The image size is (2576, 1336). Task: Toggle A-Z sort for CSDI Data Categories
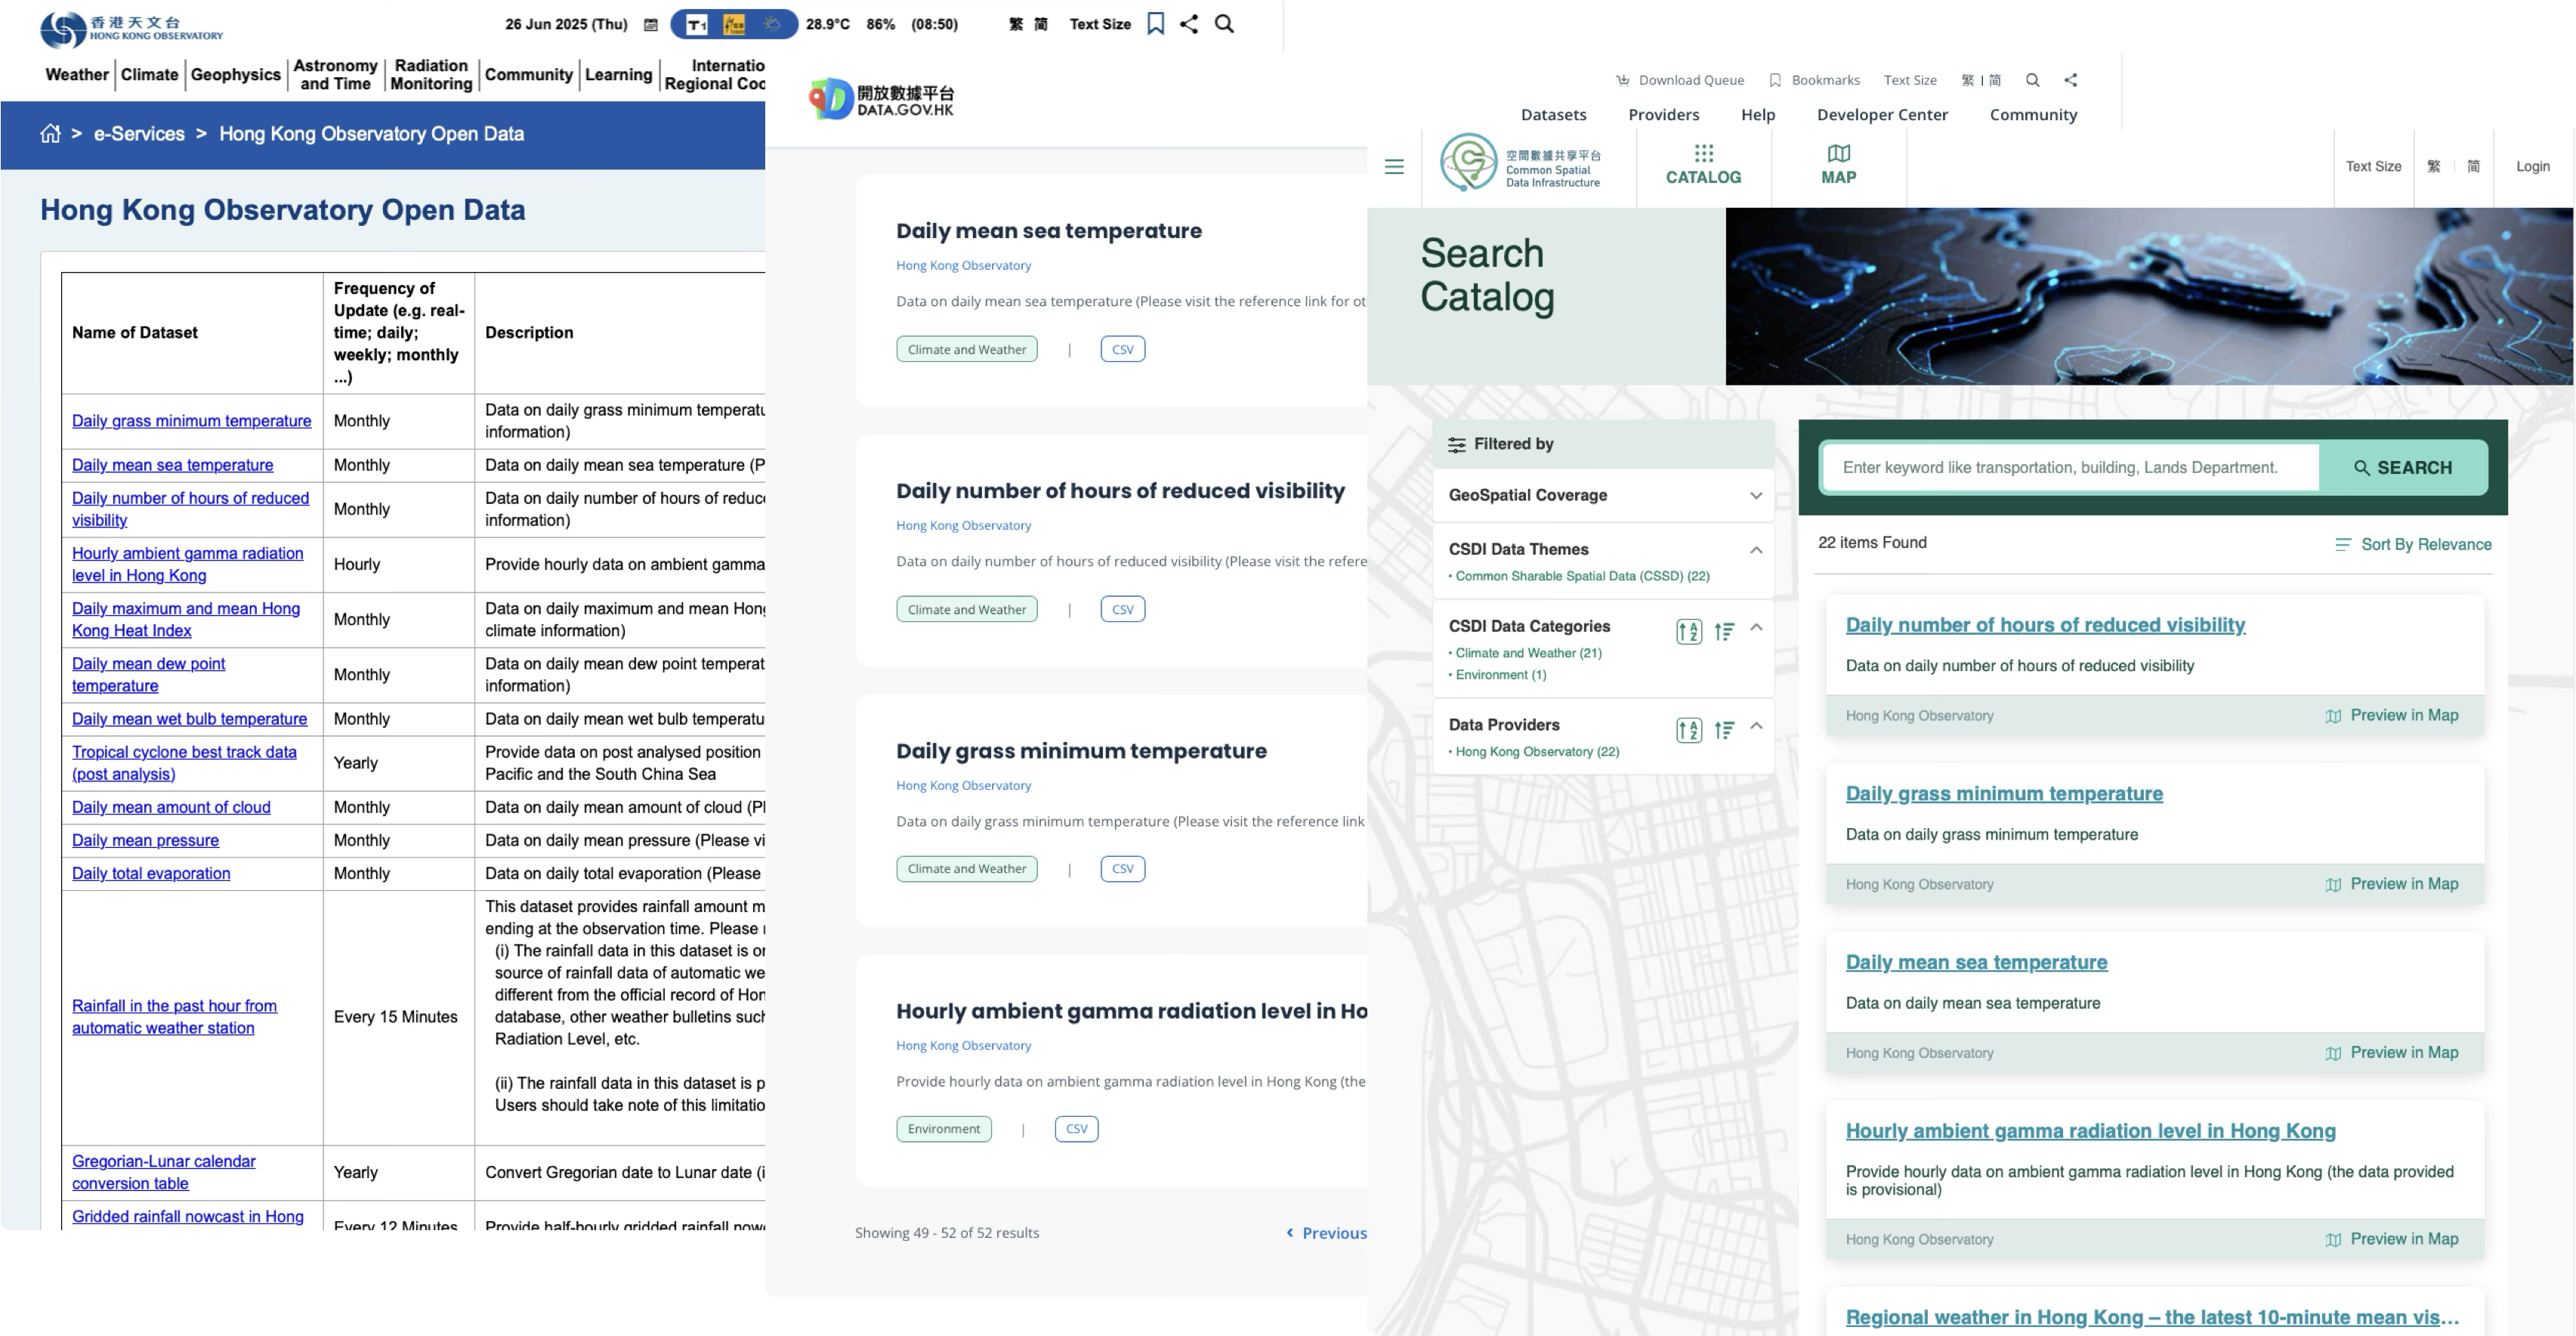tap(1688, 631)
